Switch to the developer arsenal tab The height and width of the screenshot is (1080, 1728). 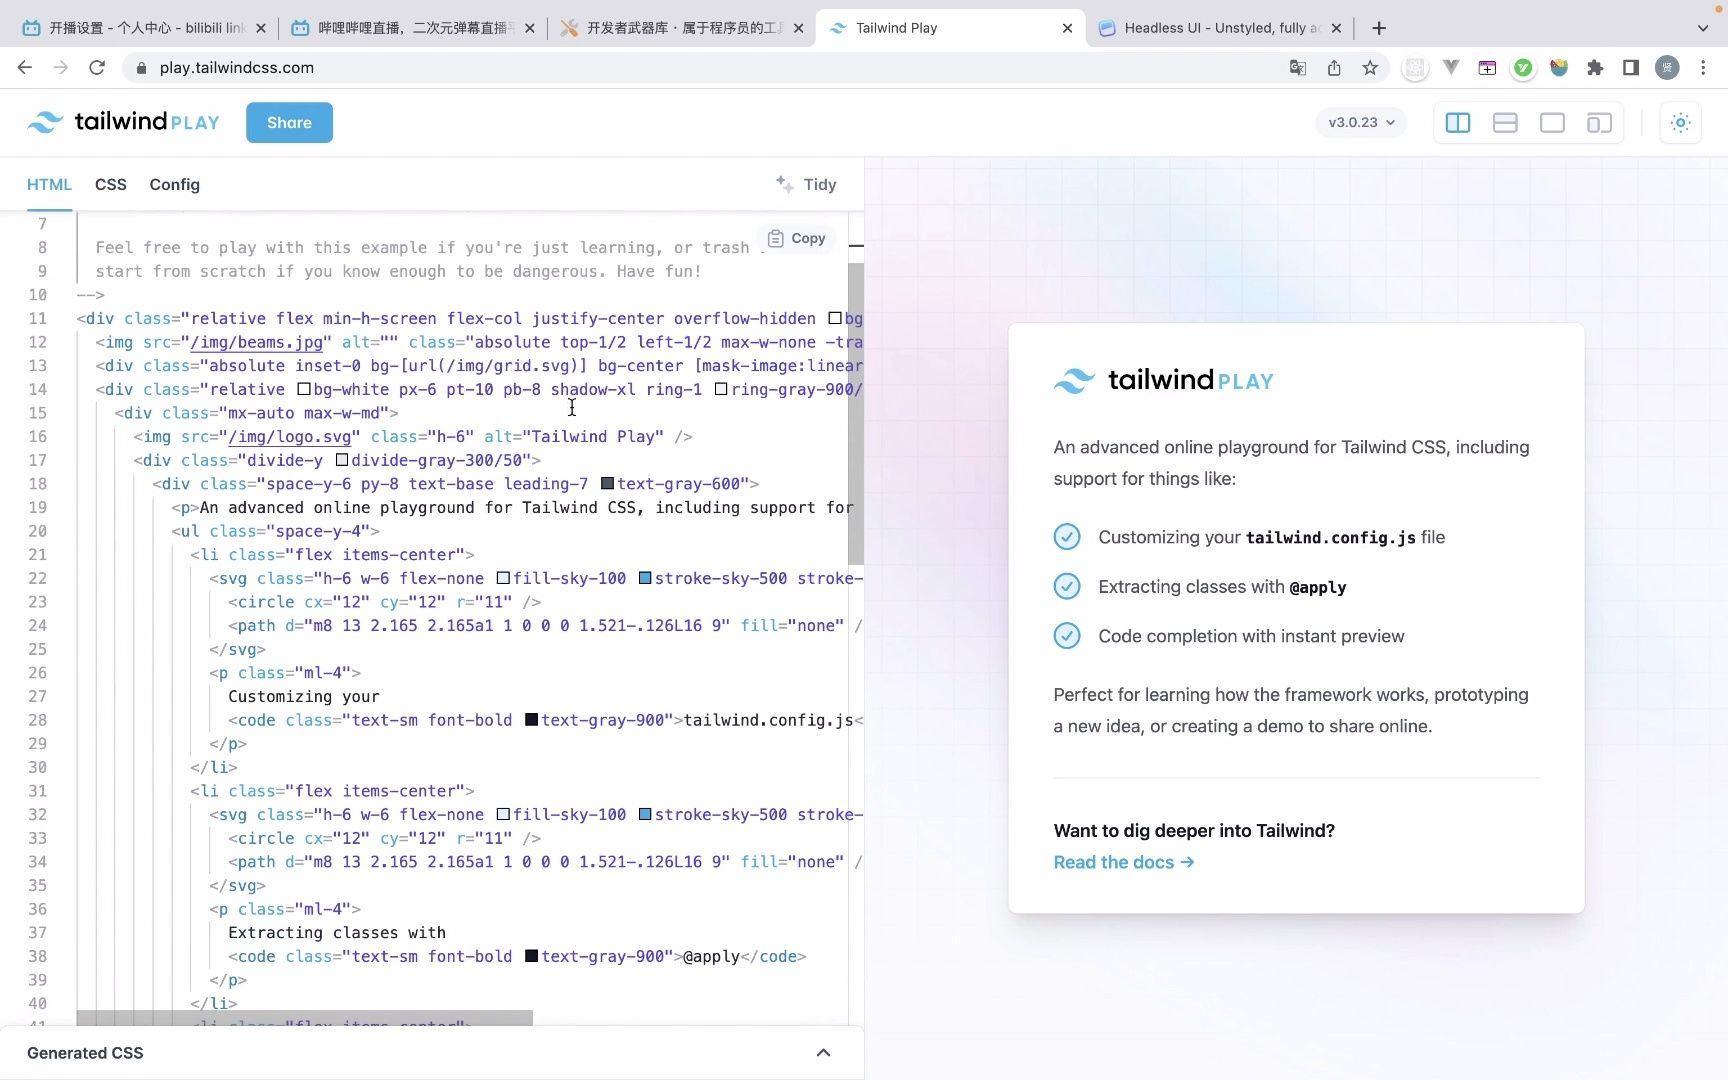(682, 28)
